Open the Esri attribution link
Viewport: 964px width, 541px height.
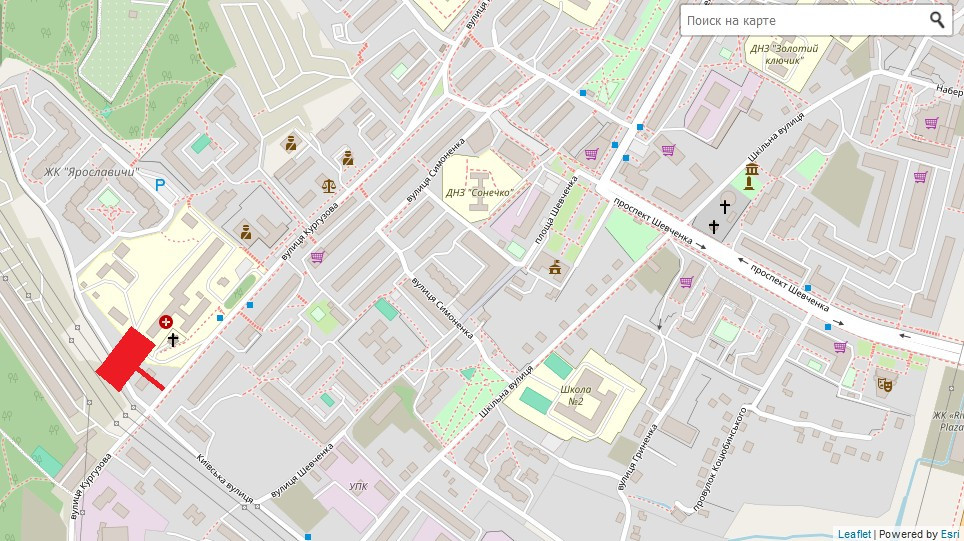point(948,534)
